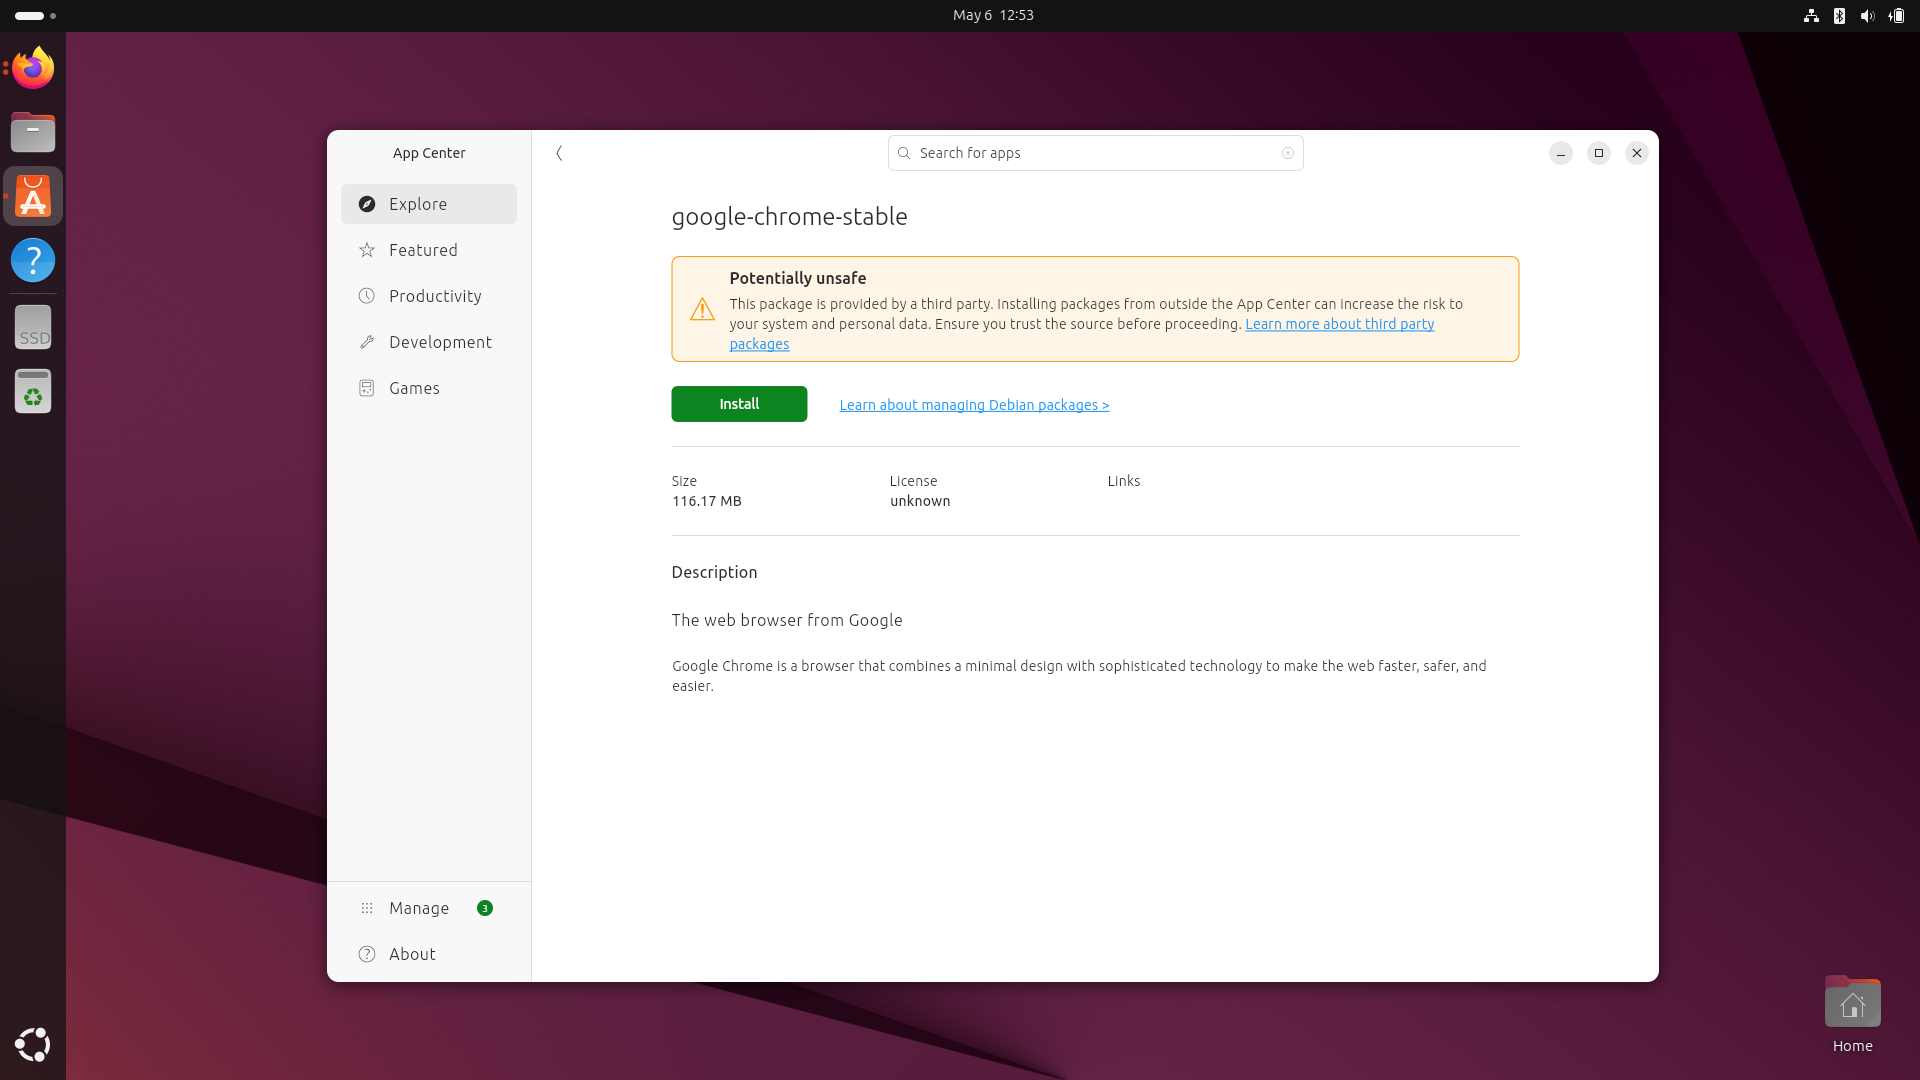Open the Games category
Screen dimensions: 1920x1080
tap(429, 388)
